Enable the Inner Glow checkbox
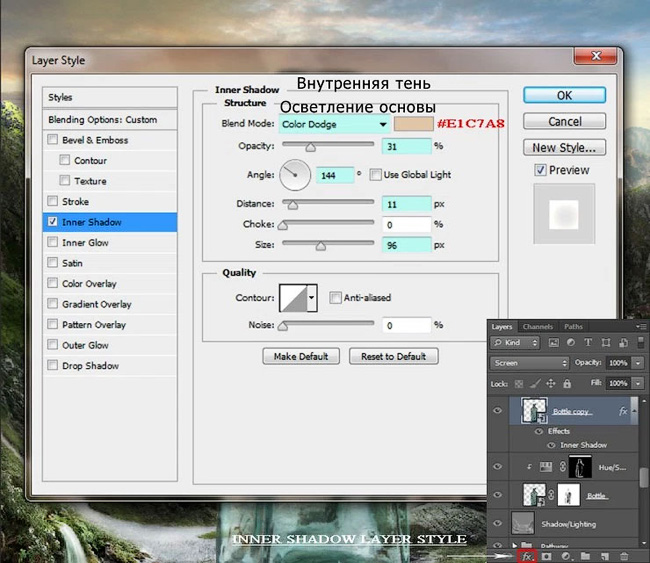This screenshot has width=650, height=563. [x=53, y=242]
